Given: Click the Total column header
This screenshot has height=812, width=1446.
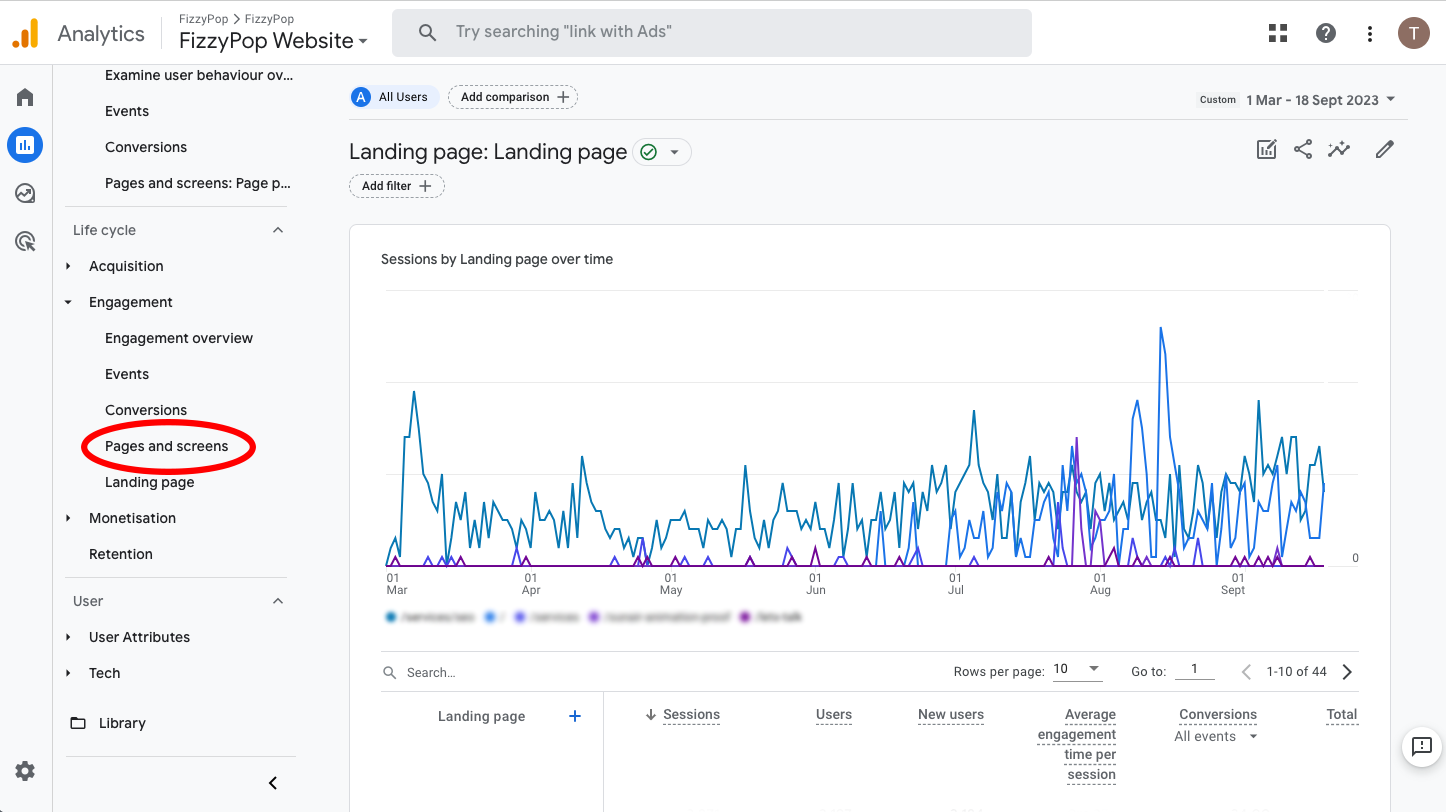Looking at the screenshot, I should pos(1342,714).
